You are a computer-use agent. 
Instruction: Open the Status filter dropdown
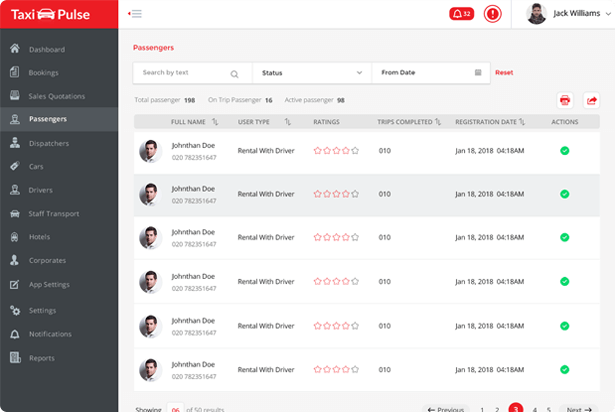311,73
